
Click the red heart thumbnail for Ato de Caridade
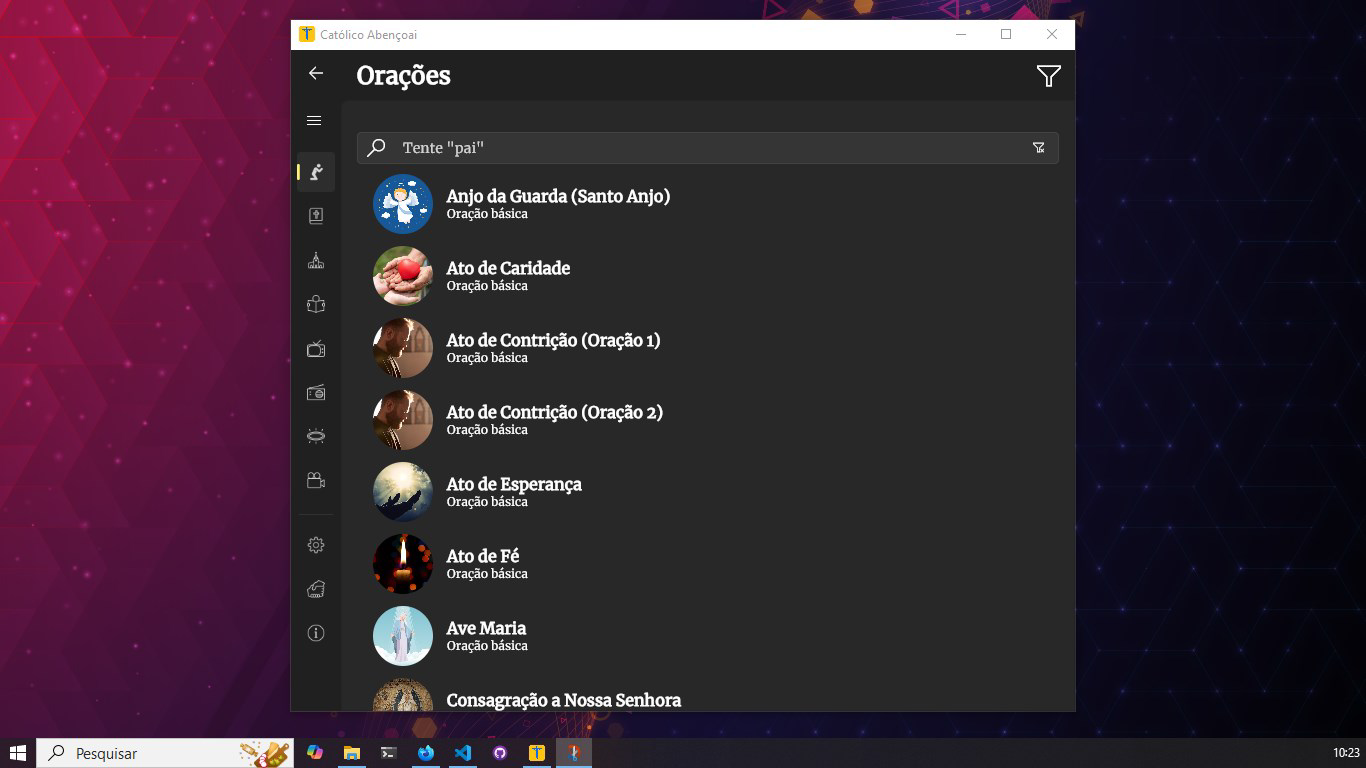click(x=403, y=276)
